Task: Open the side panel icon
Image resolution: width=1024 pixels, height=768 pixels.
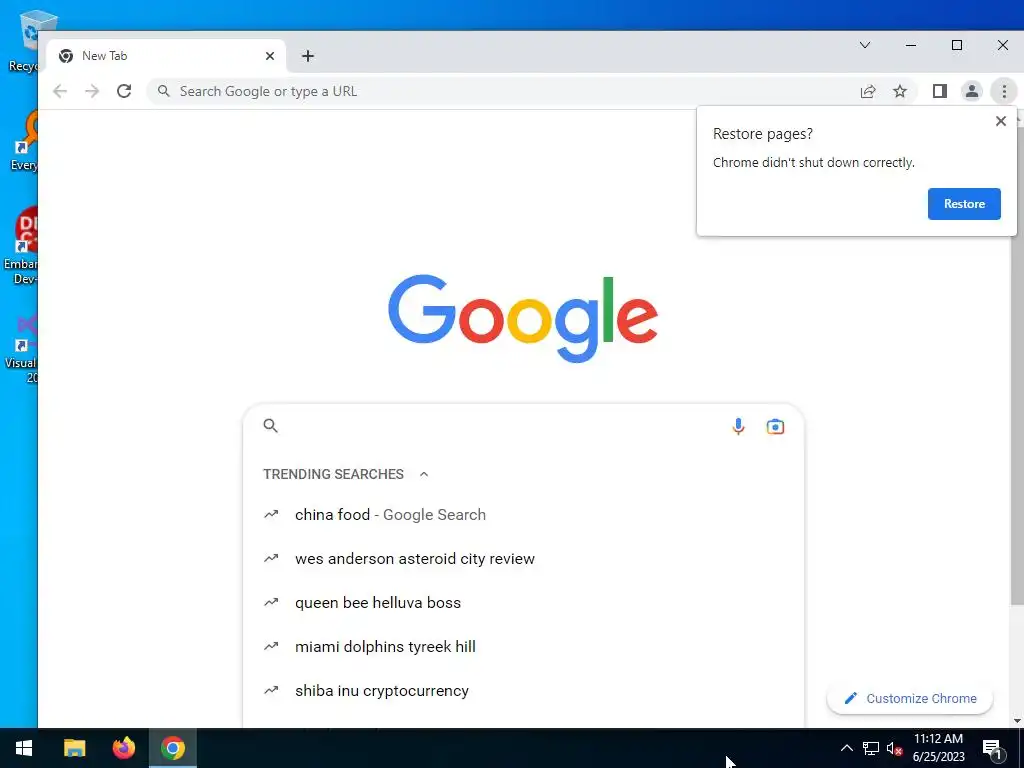Action: [x=940, y=91]
